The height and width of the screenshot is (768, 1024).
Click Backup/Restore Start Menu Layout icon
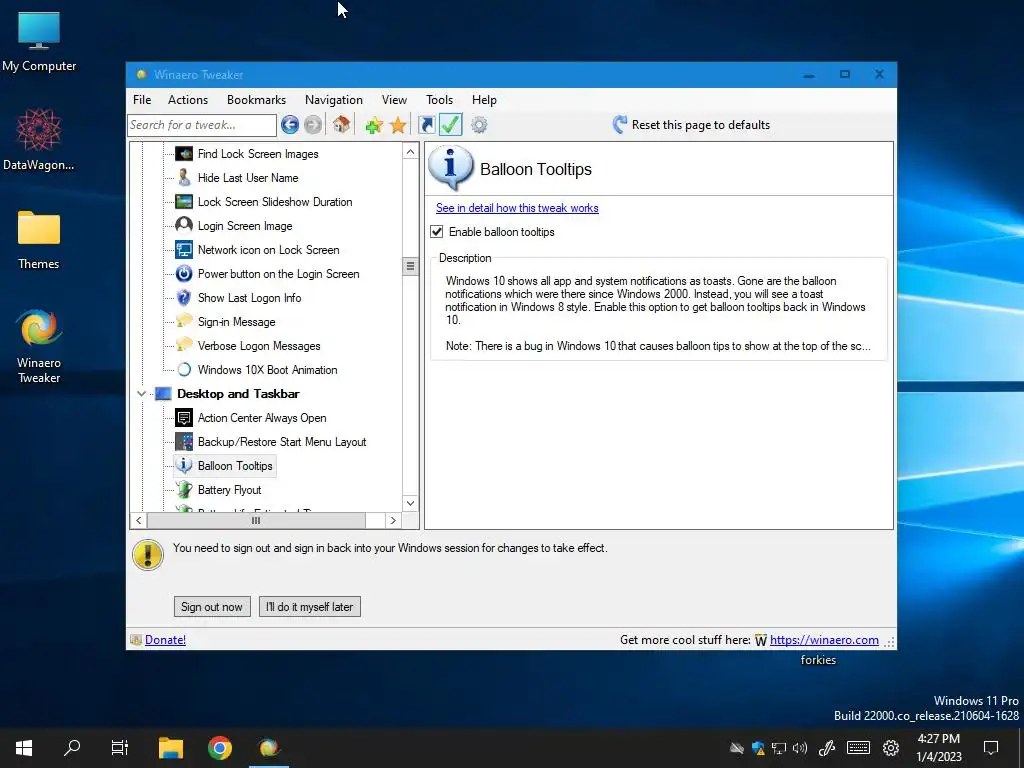[x=184, y=441]
